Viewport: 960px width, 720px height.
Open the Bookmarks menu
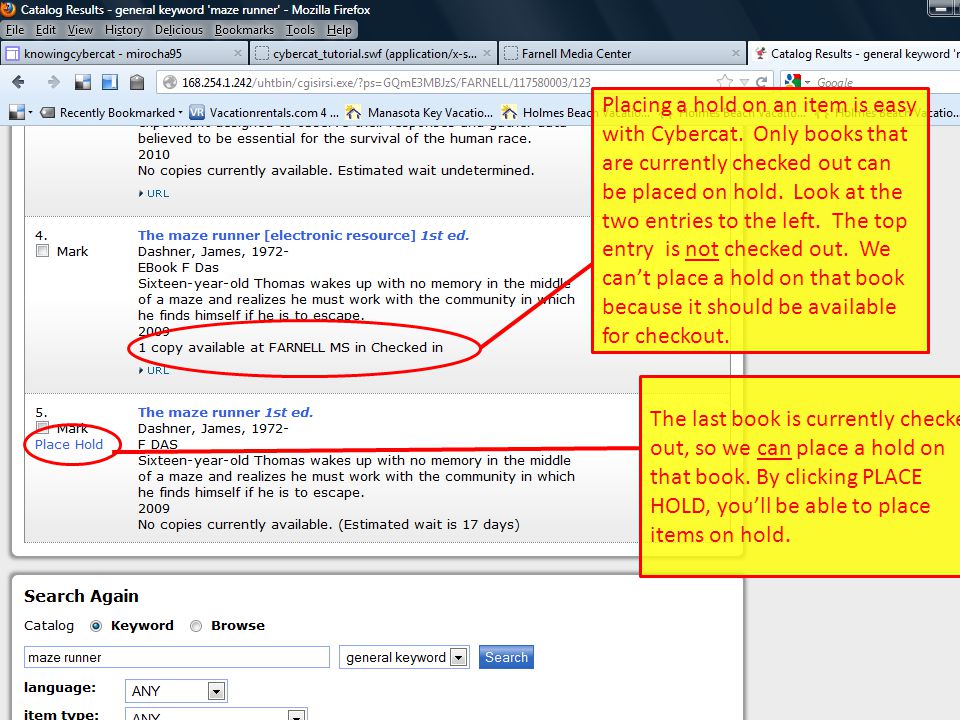(244, 29)
